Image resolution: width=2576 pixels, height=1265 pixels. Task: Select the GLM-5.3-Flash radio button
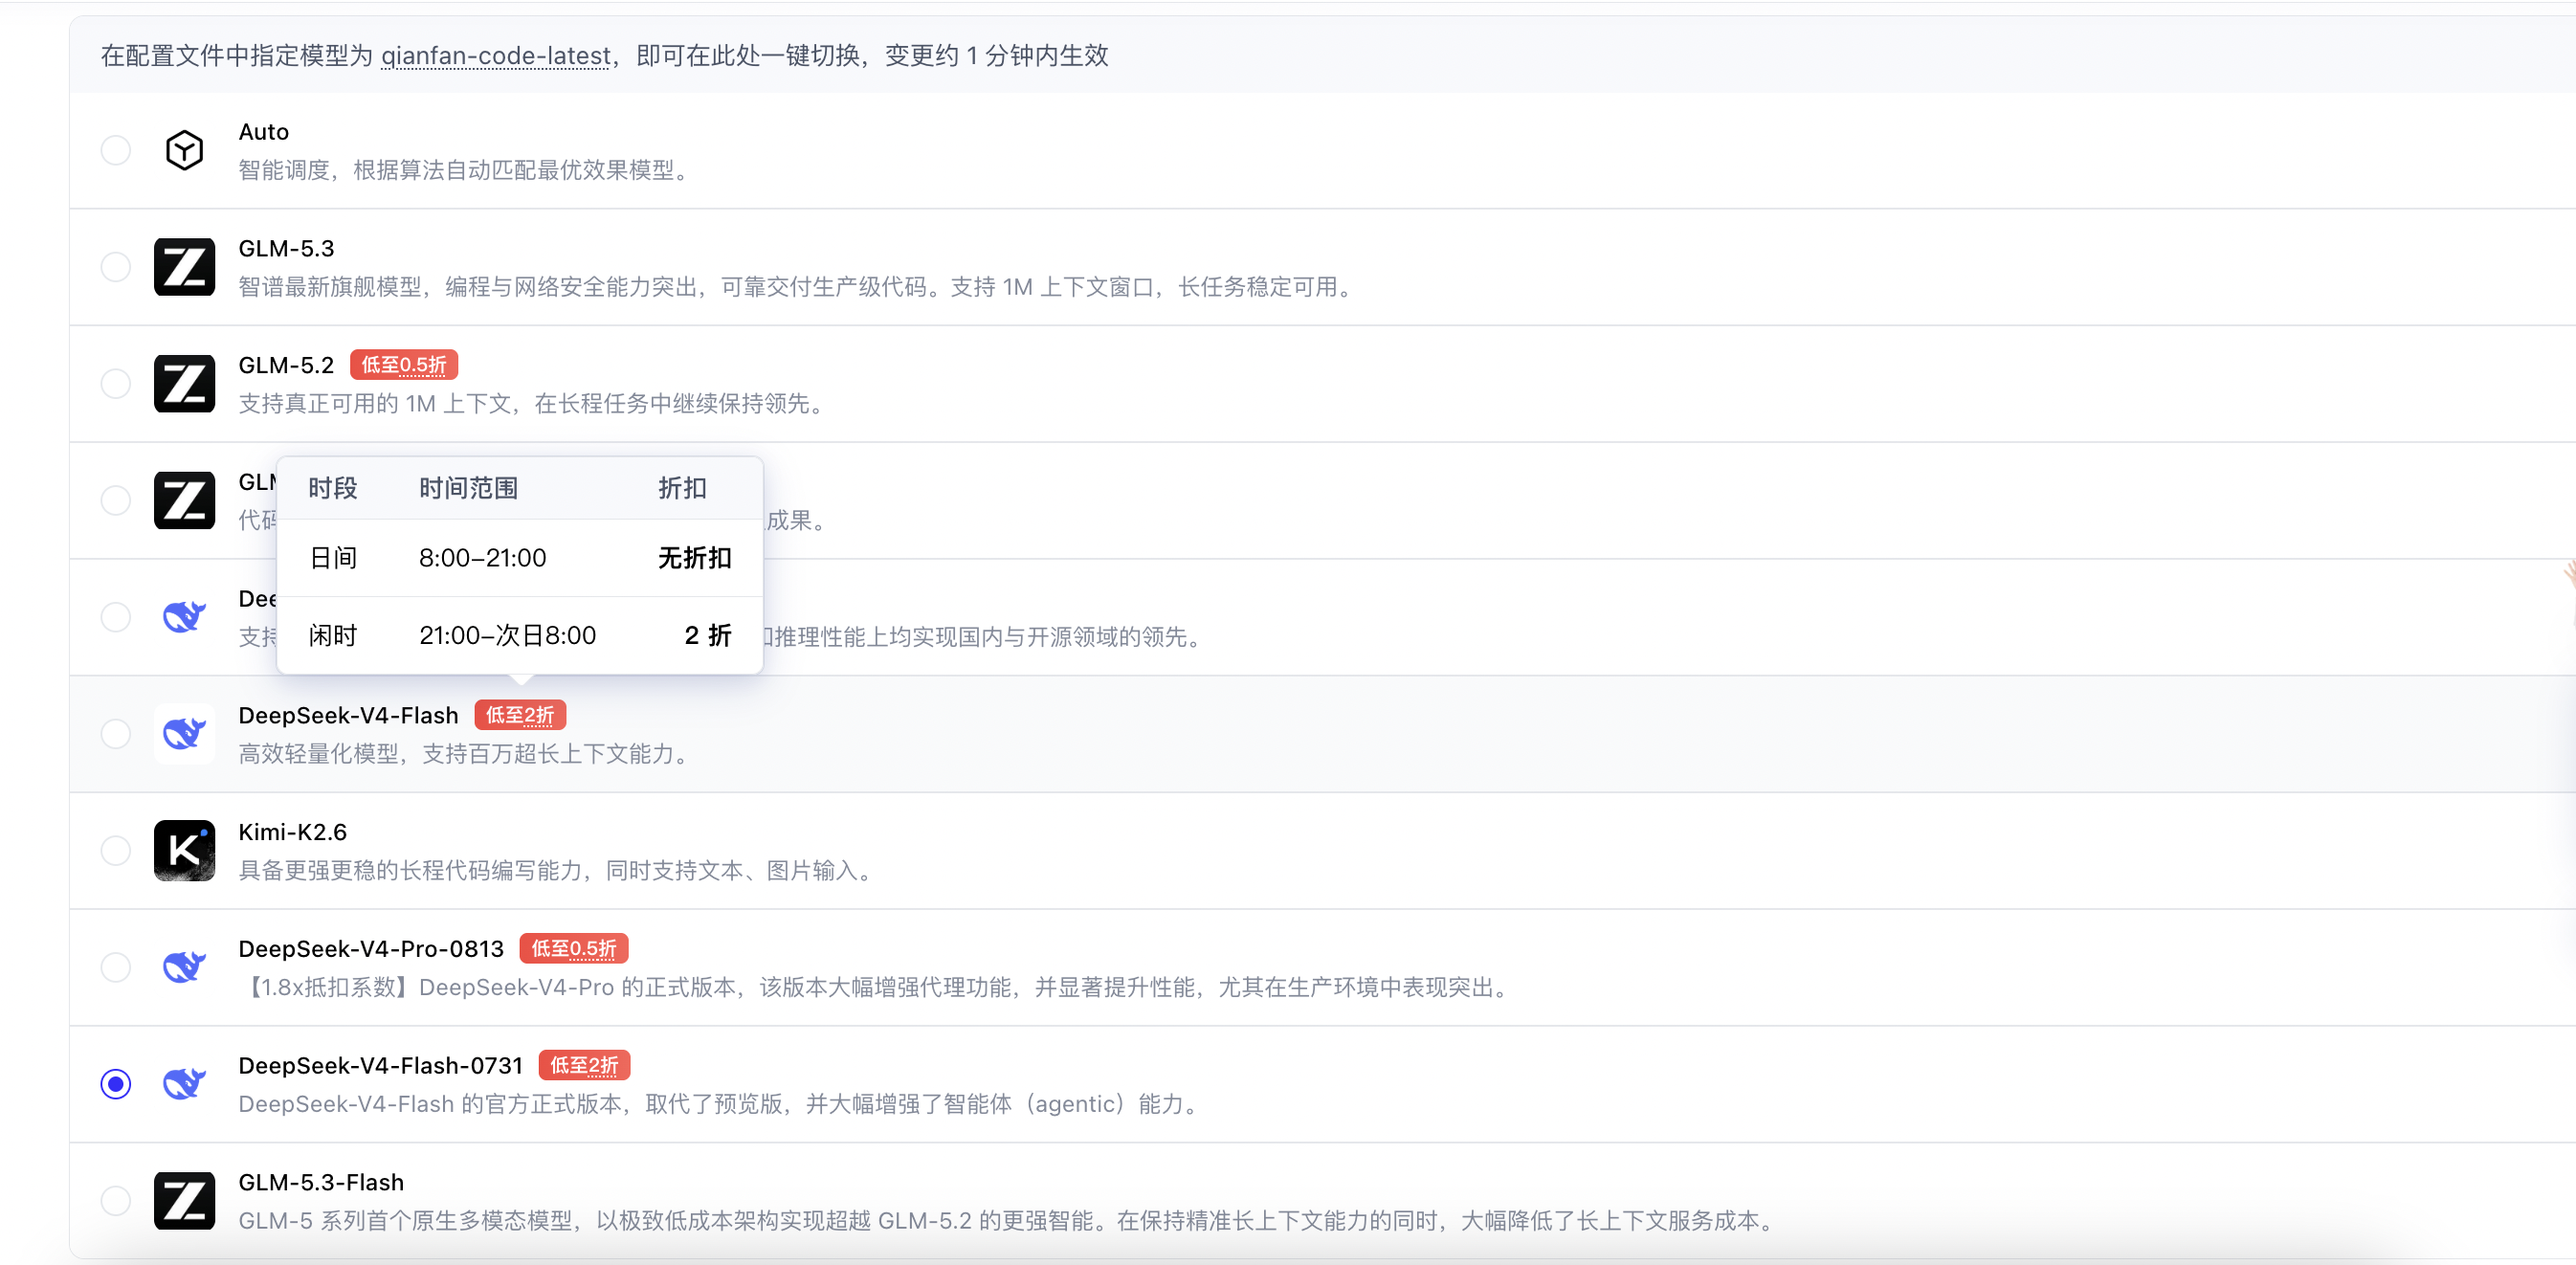pyautogui.click(x=116, y=1201)
